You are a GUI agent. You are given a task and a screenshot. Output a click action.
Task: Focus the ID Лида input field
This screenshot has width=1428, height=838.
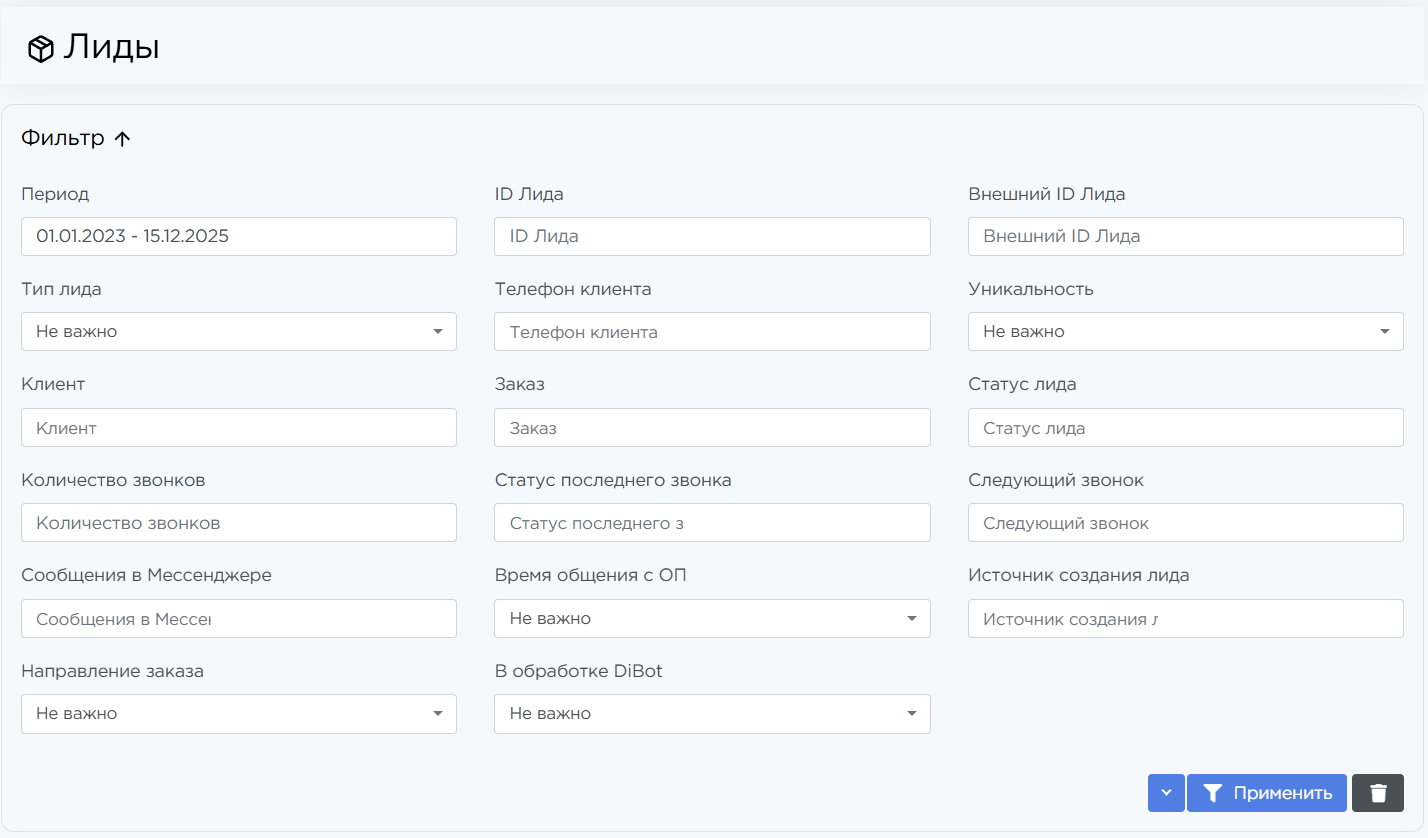[711, 236]
